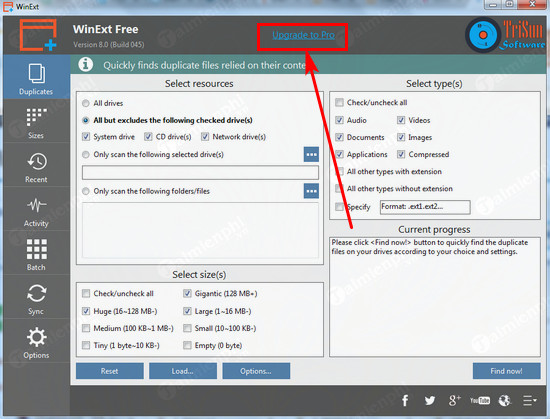The width and height of the screenshot is (550, 419).
Task: Click the info icon on the green banner
Action: pyautogui.click(x=86, y=65)
